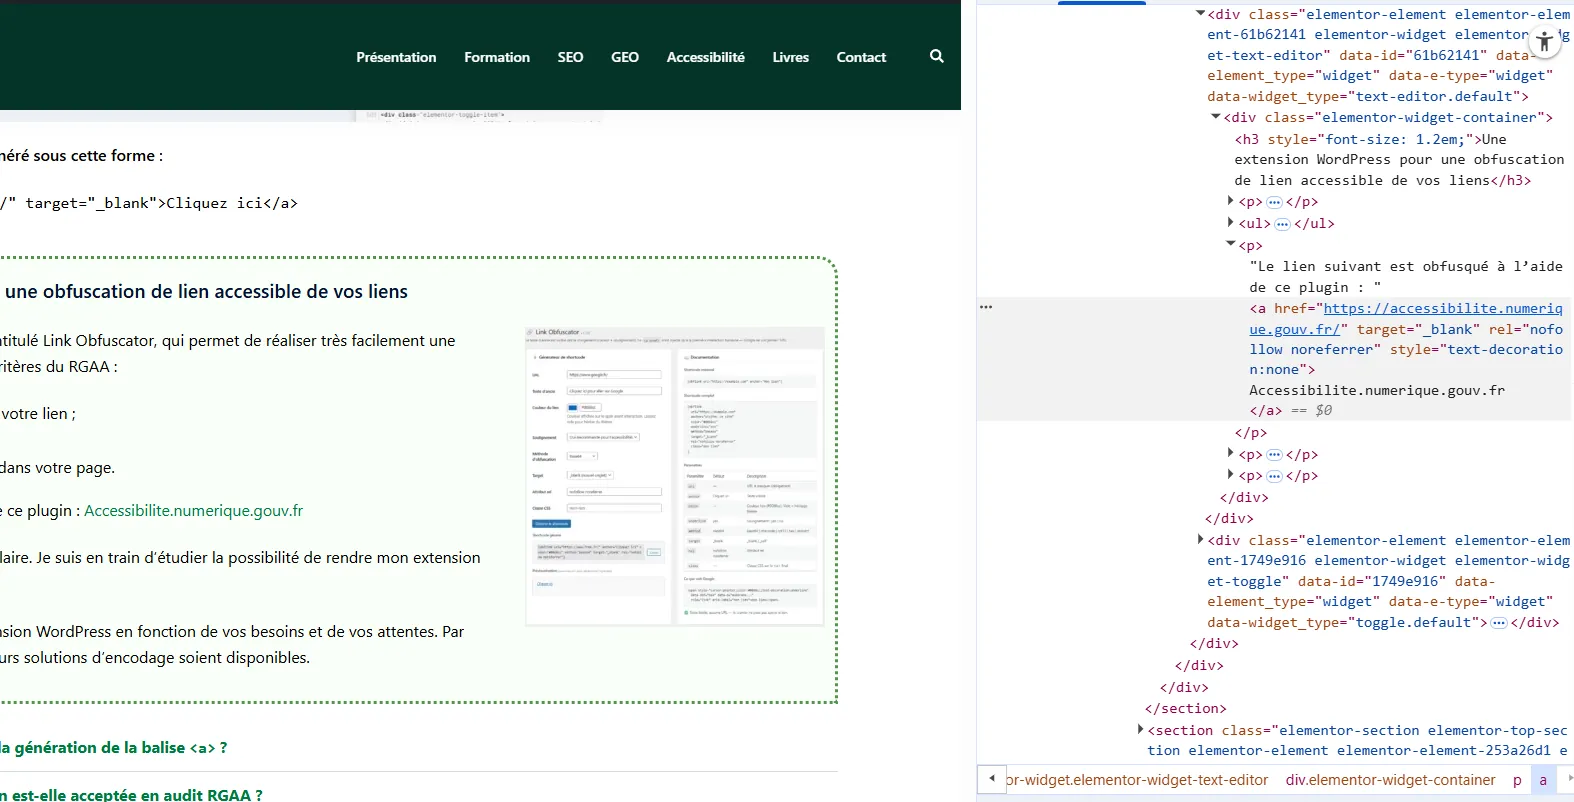The height and width of the screenshot is (802, 1574).
Task: Expand the ul node in the DOM tree
Action: pos(1230,223)
